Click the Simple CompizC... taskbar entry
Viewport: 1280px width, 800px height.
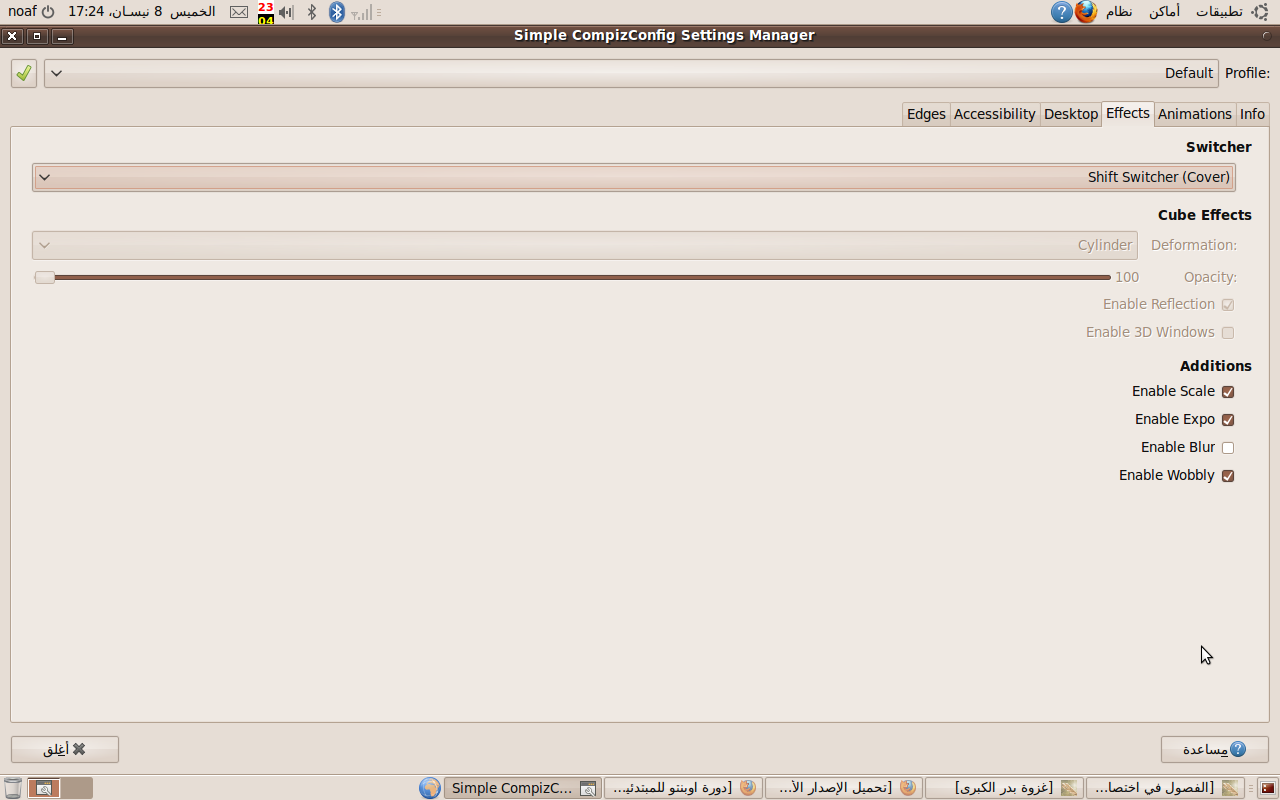[522, 788]
